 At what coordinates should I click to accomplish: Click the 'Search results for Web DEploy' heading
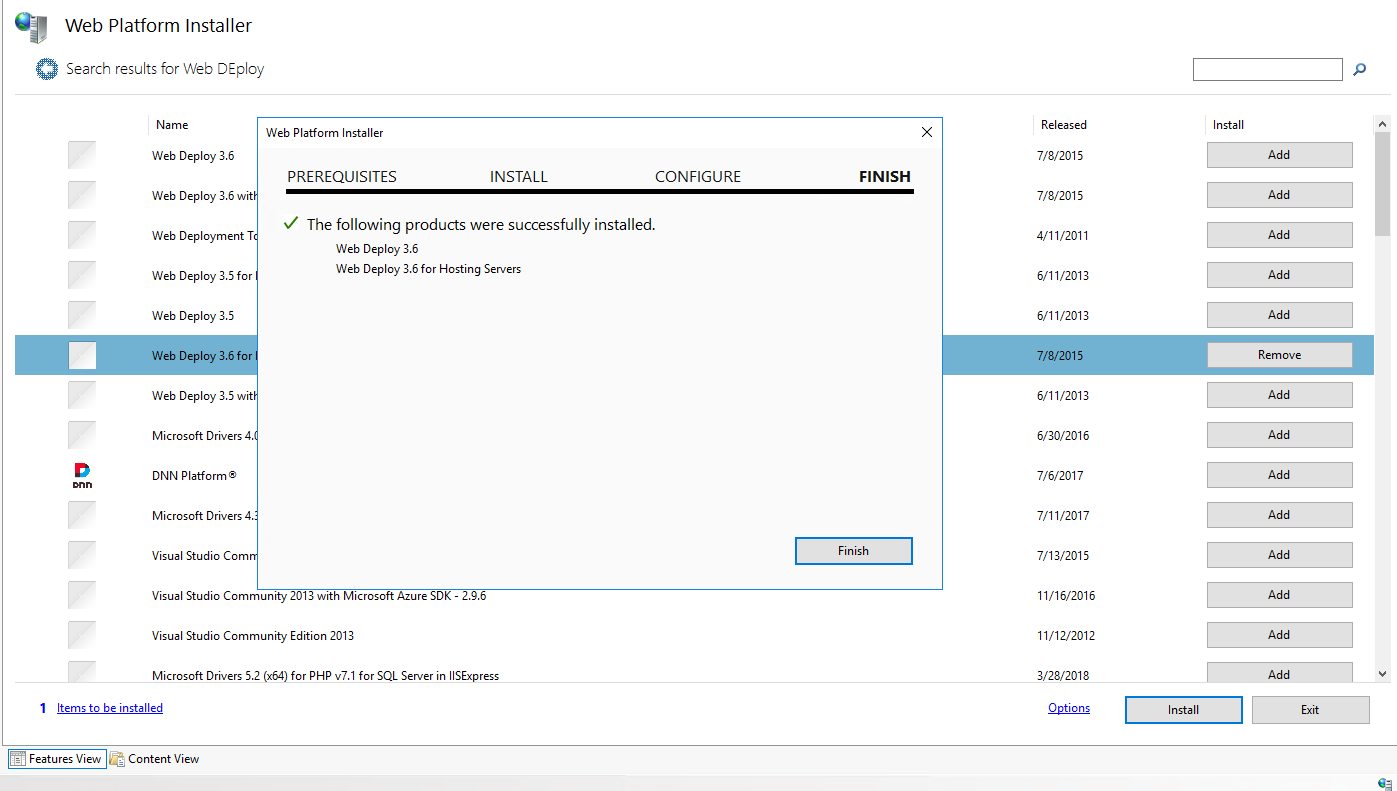(165, 69)
